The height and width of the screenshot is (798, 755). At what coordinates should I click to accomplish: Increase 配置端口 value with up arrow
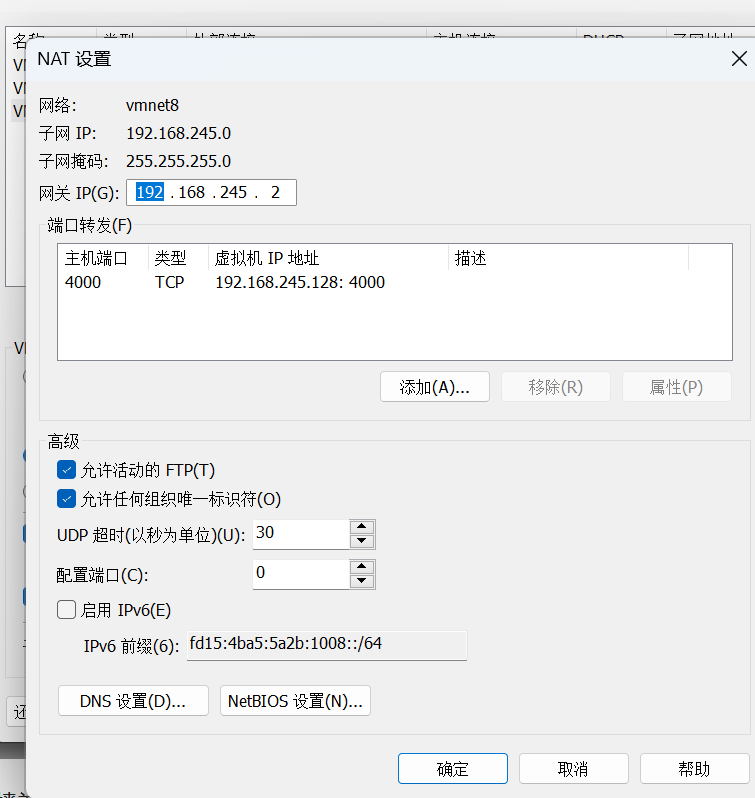point(362,566)
